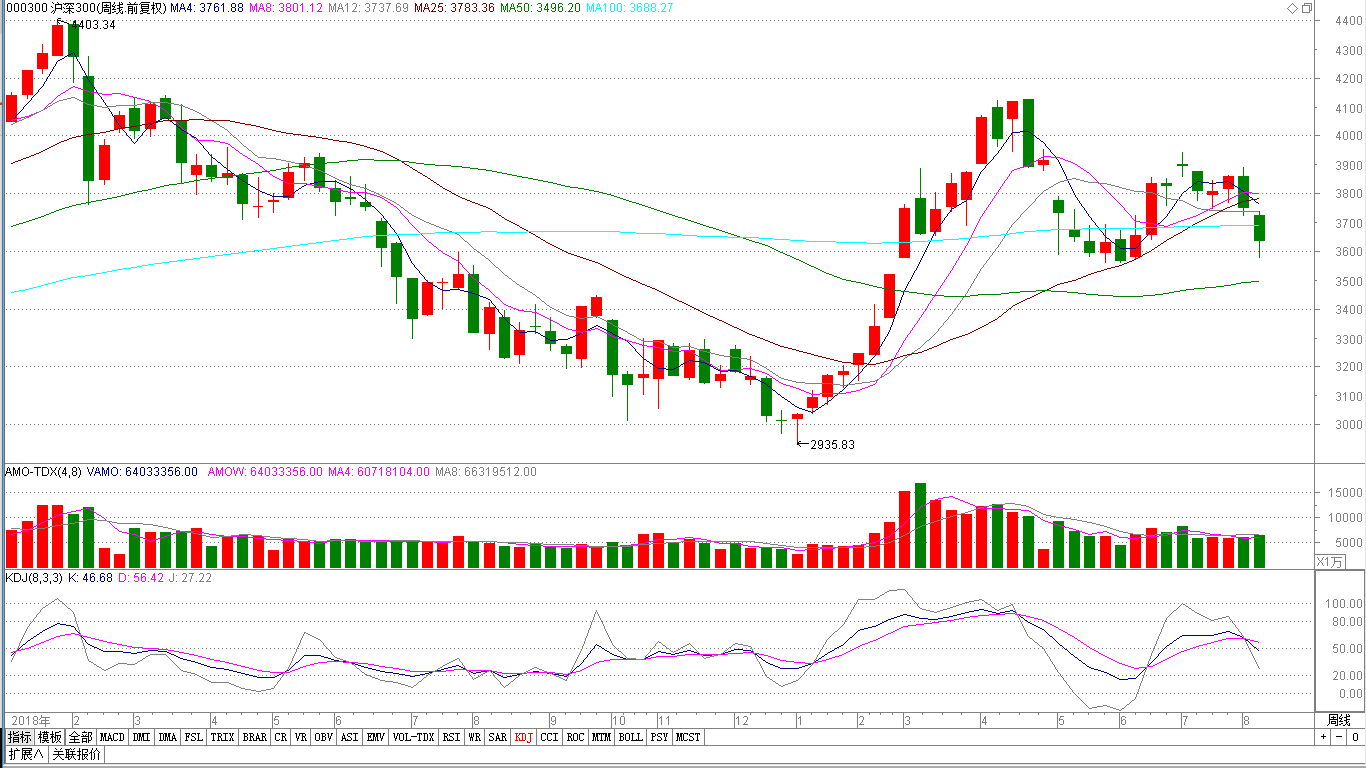Click the MA8: 66319512.00 volume value

click(x=486, y=472)
